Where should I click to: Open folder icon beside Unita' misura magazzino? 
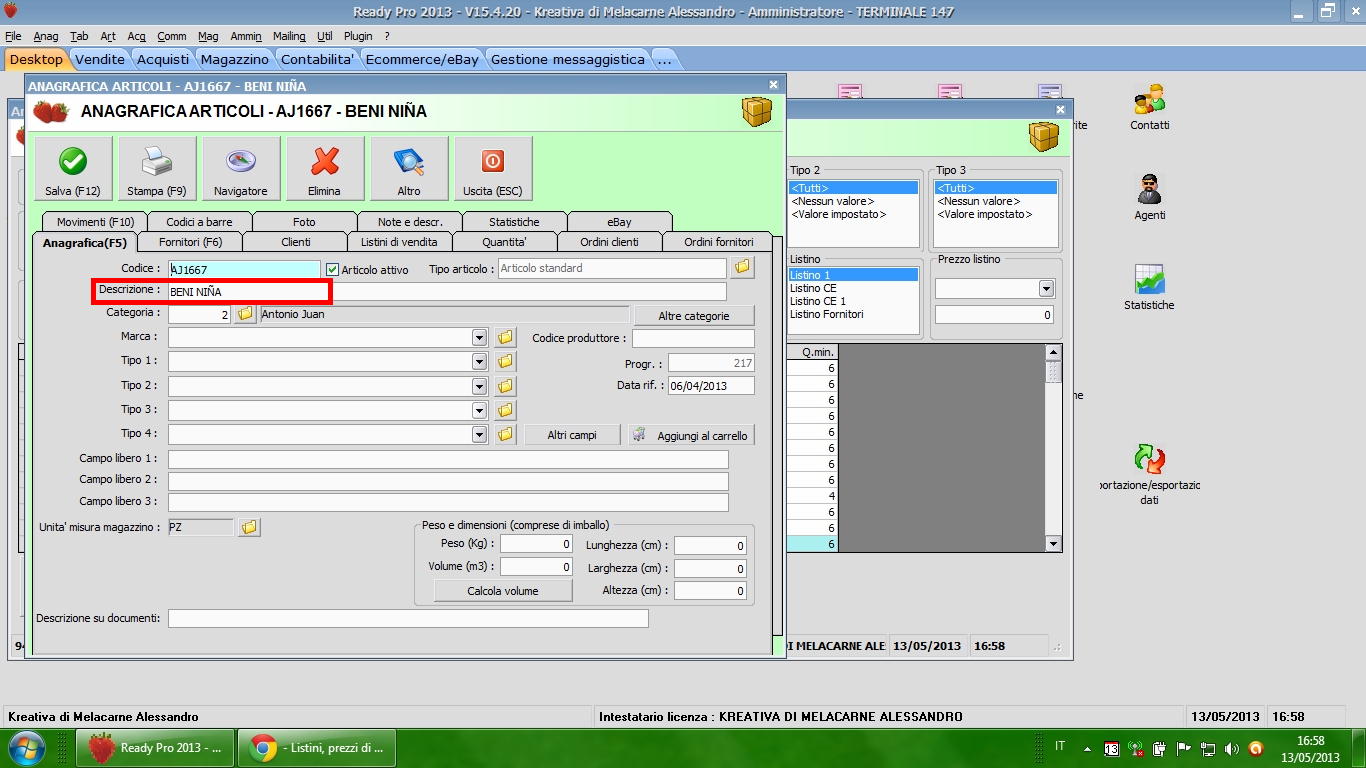point(249,527)
